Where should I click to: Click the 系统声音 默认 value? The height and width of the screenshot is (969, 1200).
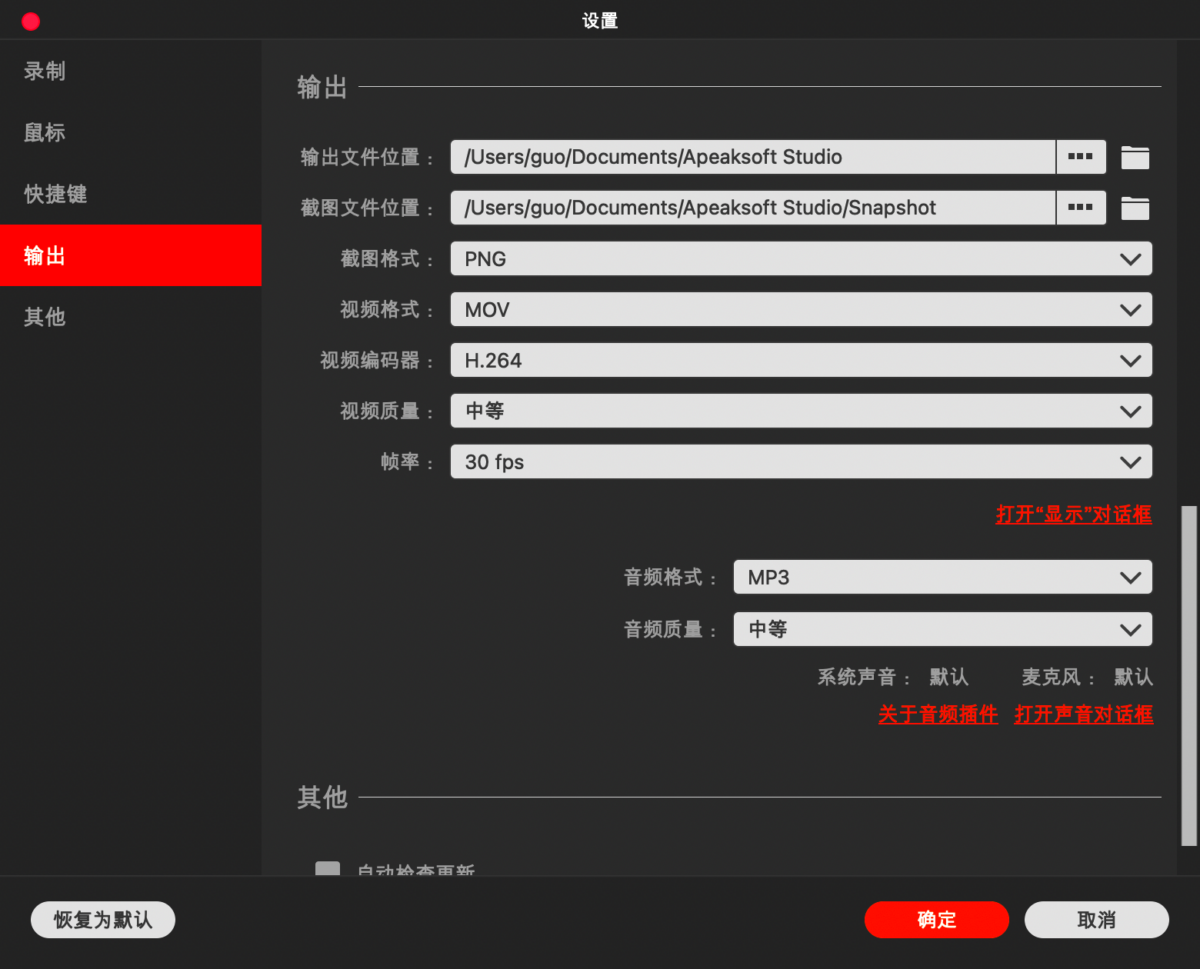click(949, 677)
